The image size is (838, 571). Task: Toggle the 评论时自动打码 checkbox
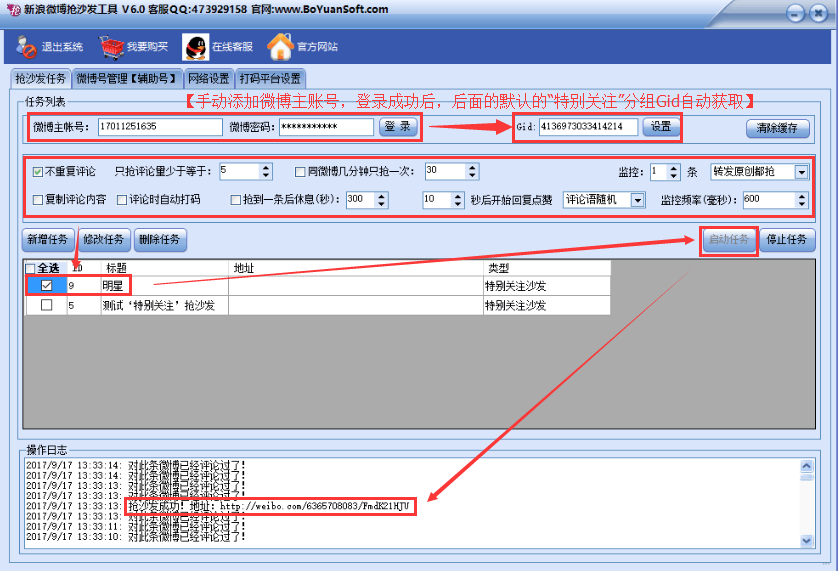tap(122, 200)
